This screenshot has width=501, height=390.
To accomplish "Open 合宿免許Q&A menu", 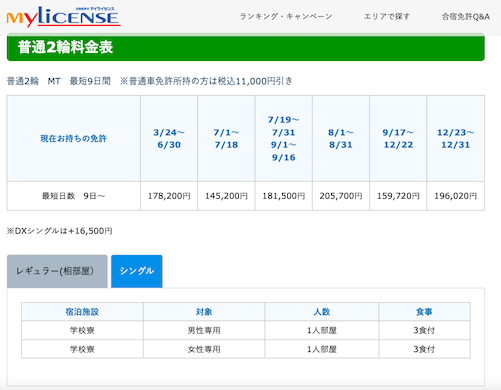I will [465, 16].
